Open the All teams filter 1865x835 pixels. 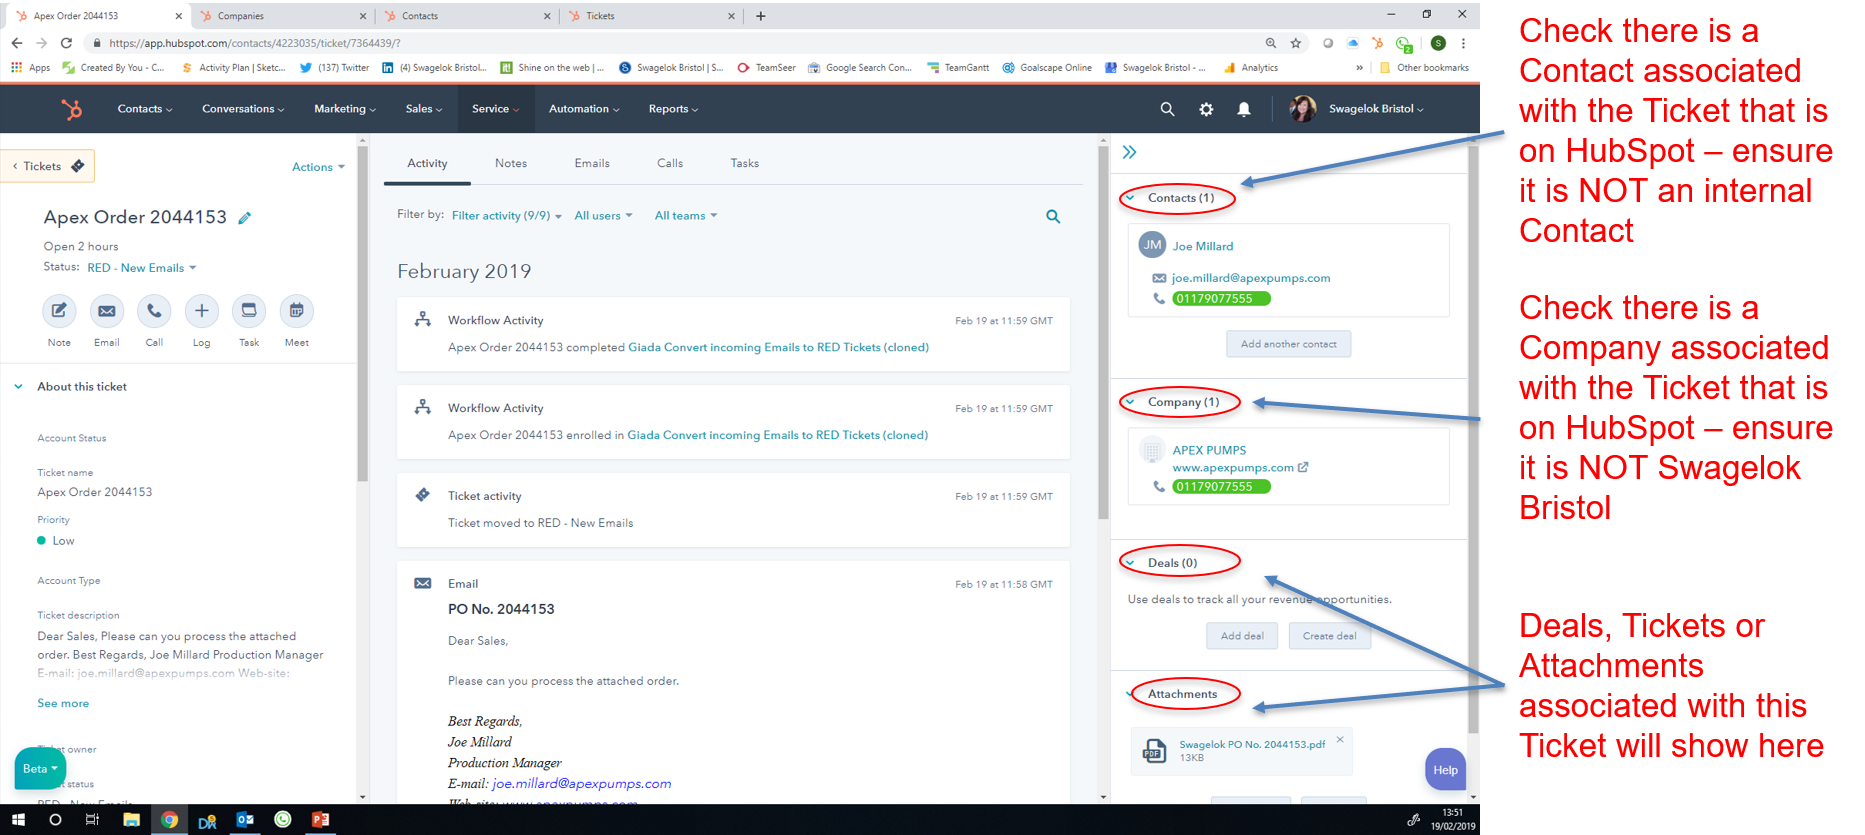686,216
